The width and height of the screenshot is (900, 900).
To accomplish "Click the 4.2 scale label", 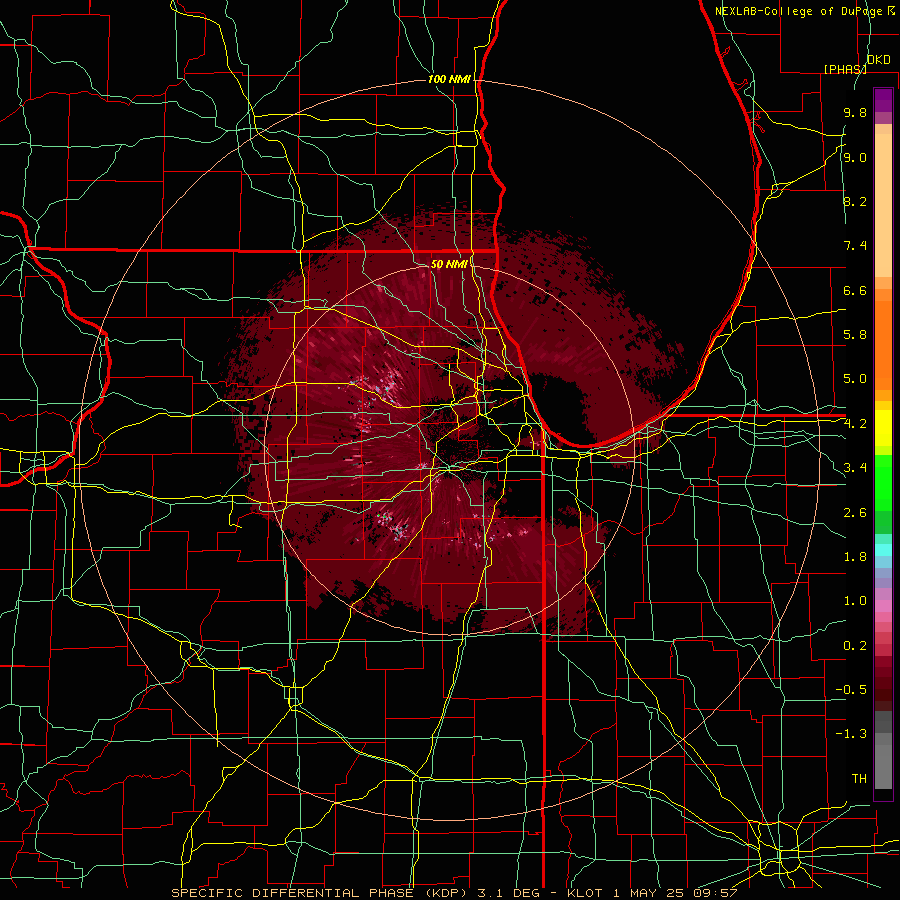I will pos(855,424).
